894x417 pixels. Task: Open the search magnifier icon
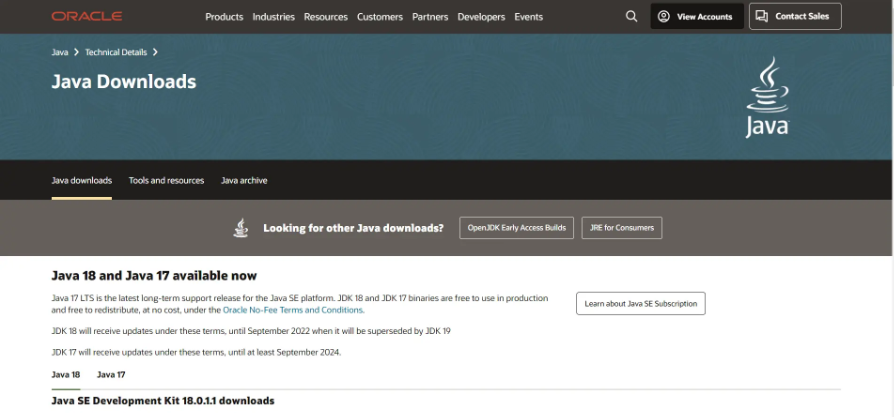click(631, 17)
